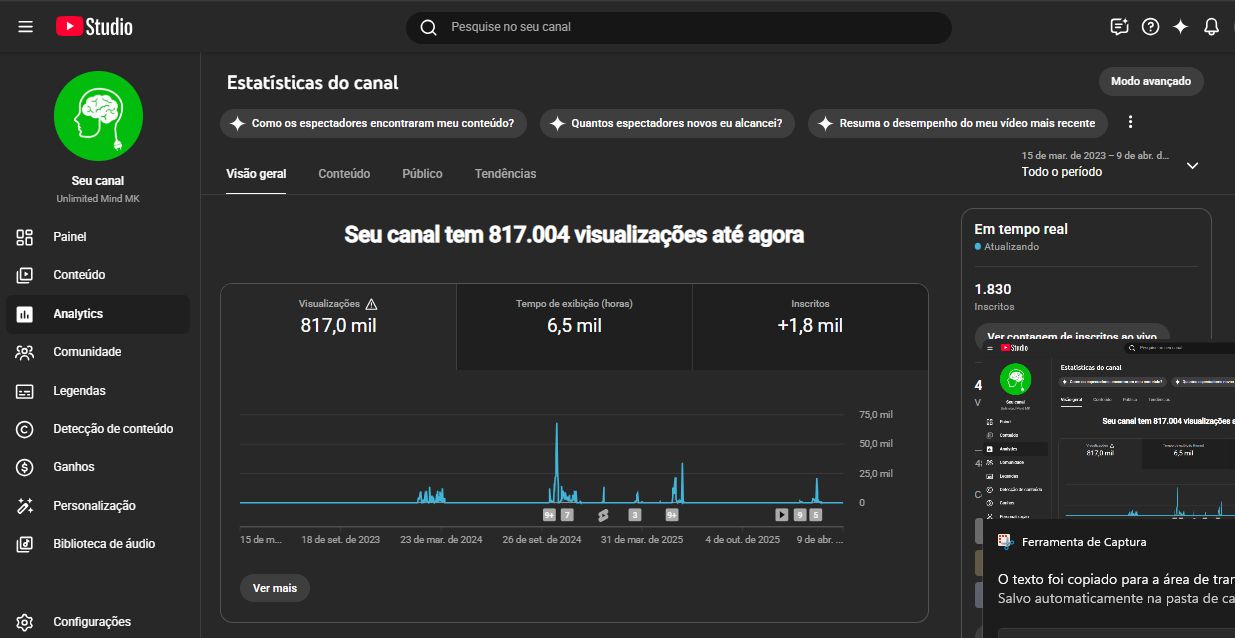This screenshot has height=638, width=1235.
Task: Open the notifications bell
Action: click(x=1211, y=27)
